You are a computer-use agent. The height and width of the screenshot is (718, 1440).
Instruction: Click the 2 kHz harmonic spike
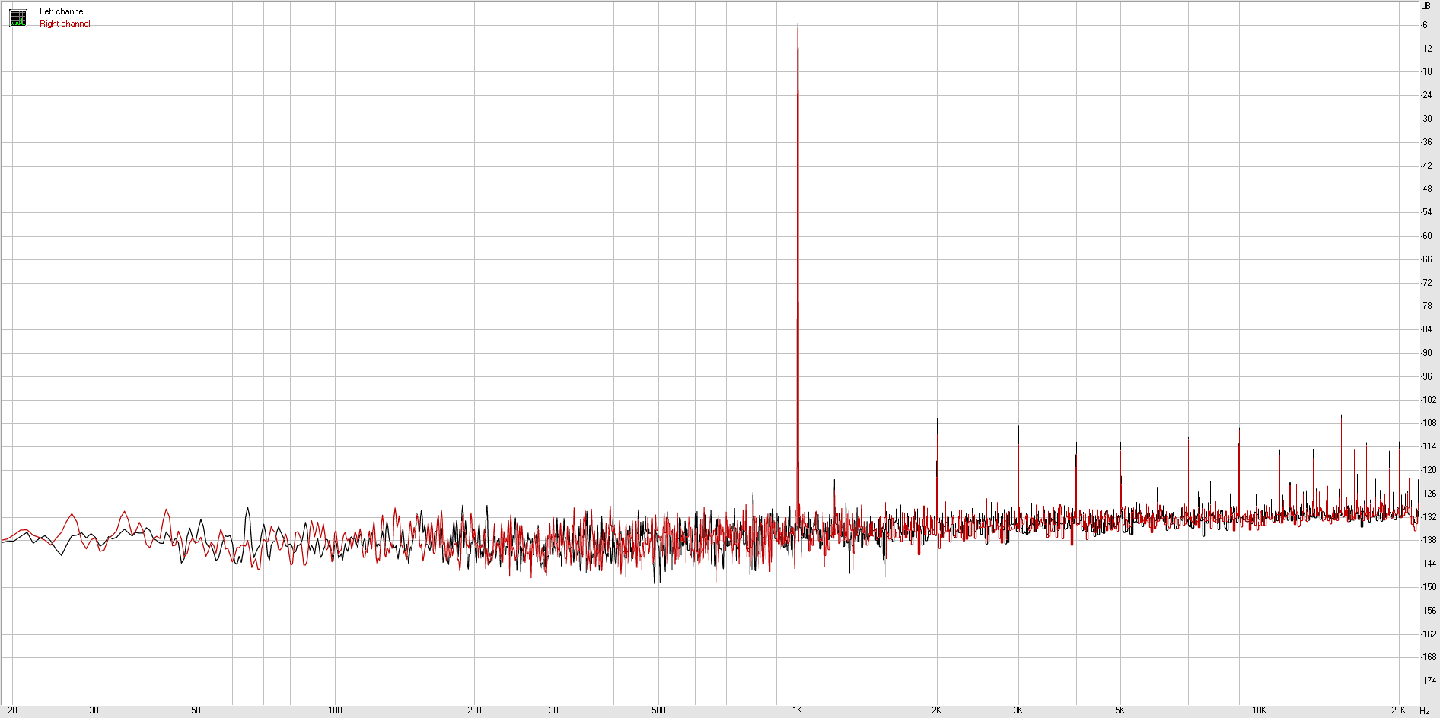coord(937,420)
